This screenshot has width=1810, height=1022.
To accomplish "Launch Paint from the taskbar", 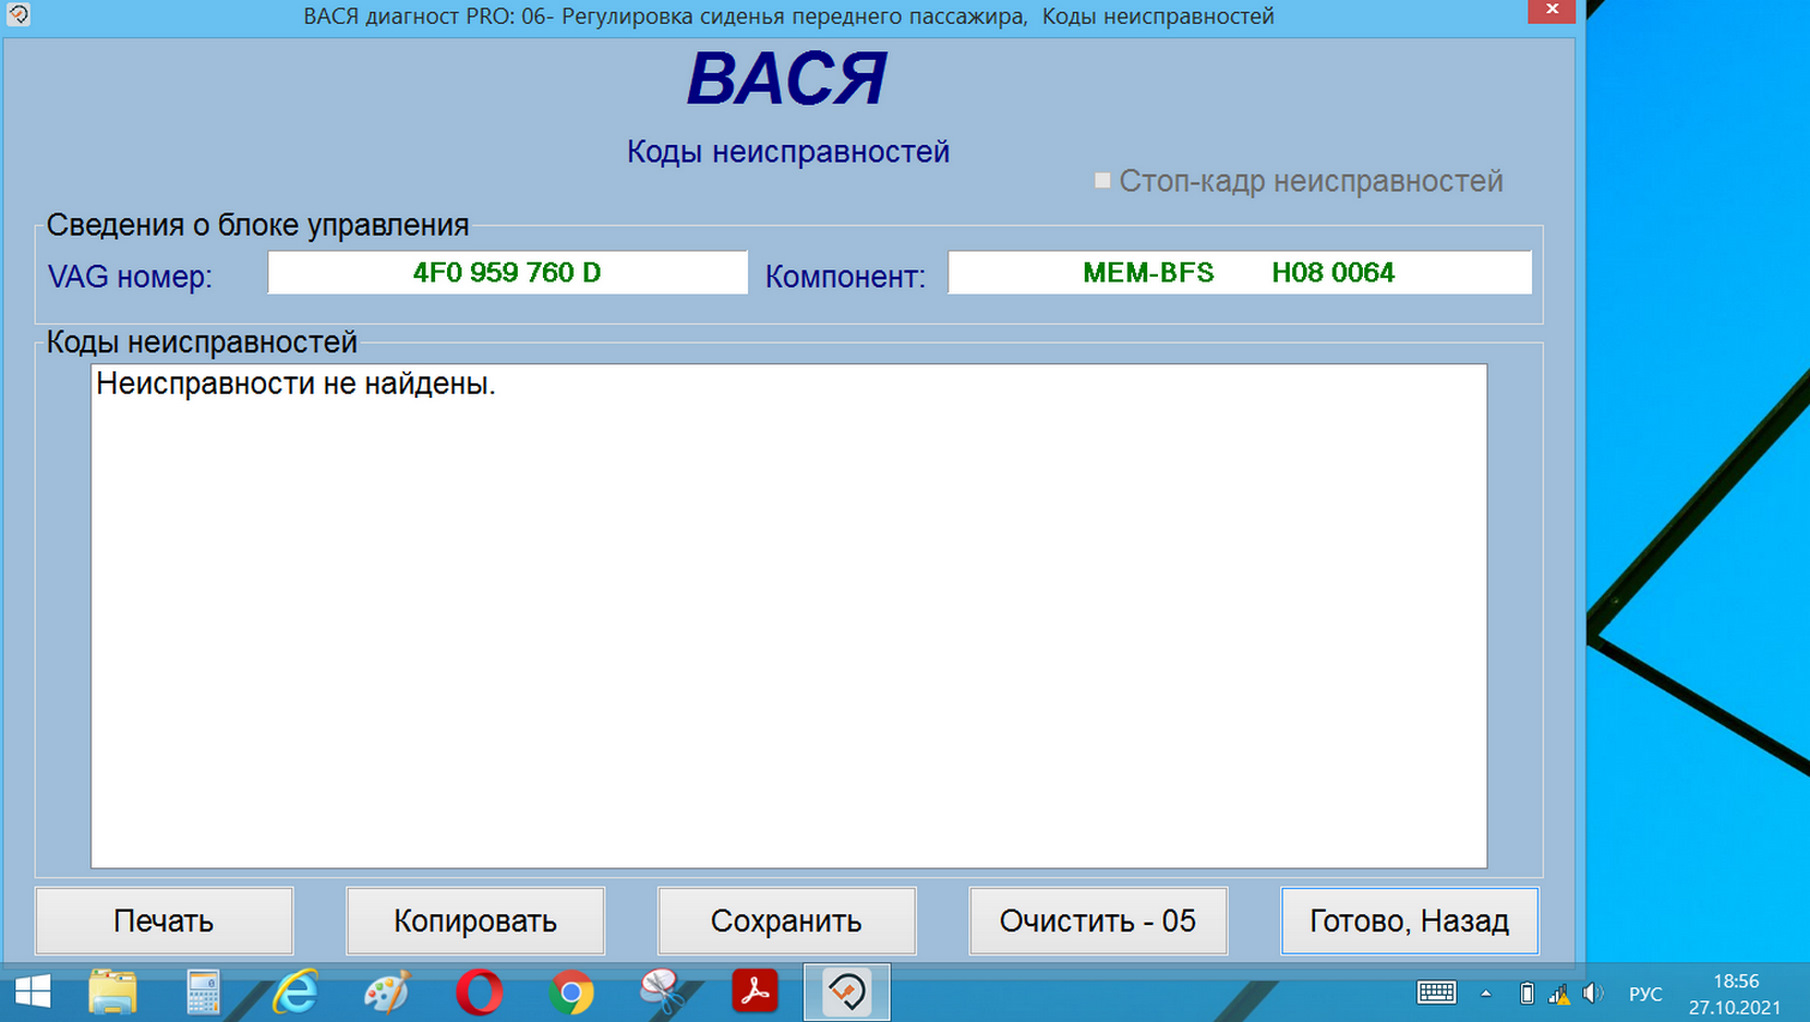I will (x=387, y=993).
